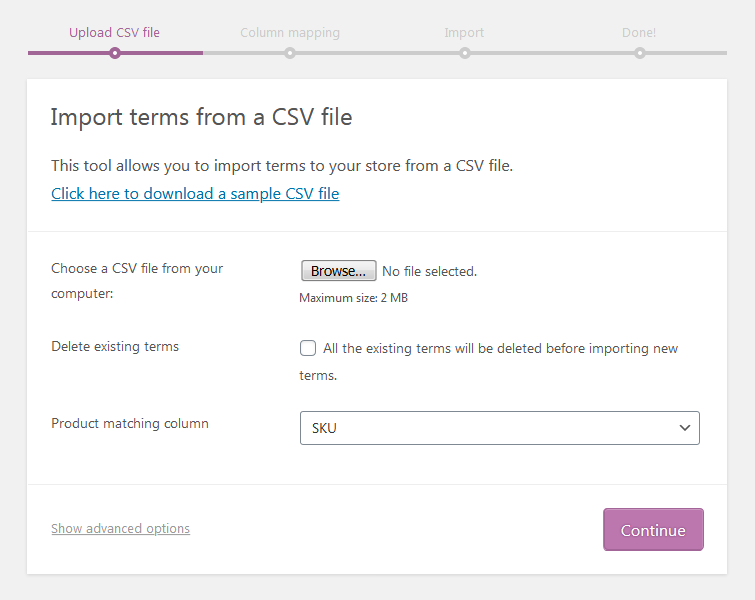The height and width of the screenshot is (600, 755).
Task: Click the Done! step dot
Action: (640, 53)
